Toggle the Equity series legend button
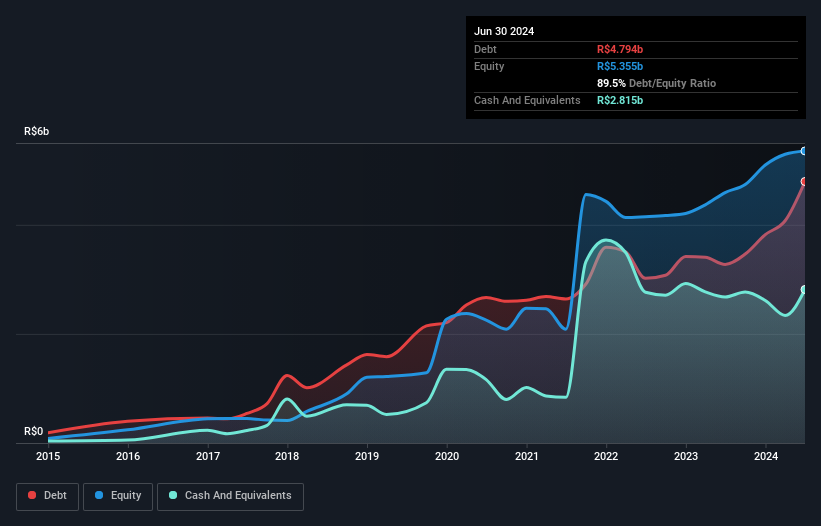This screenshot has height=526, width=821. (x=118, y=496)
